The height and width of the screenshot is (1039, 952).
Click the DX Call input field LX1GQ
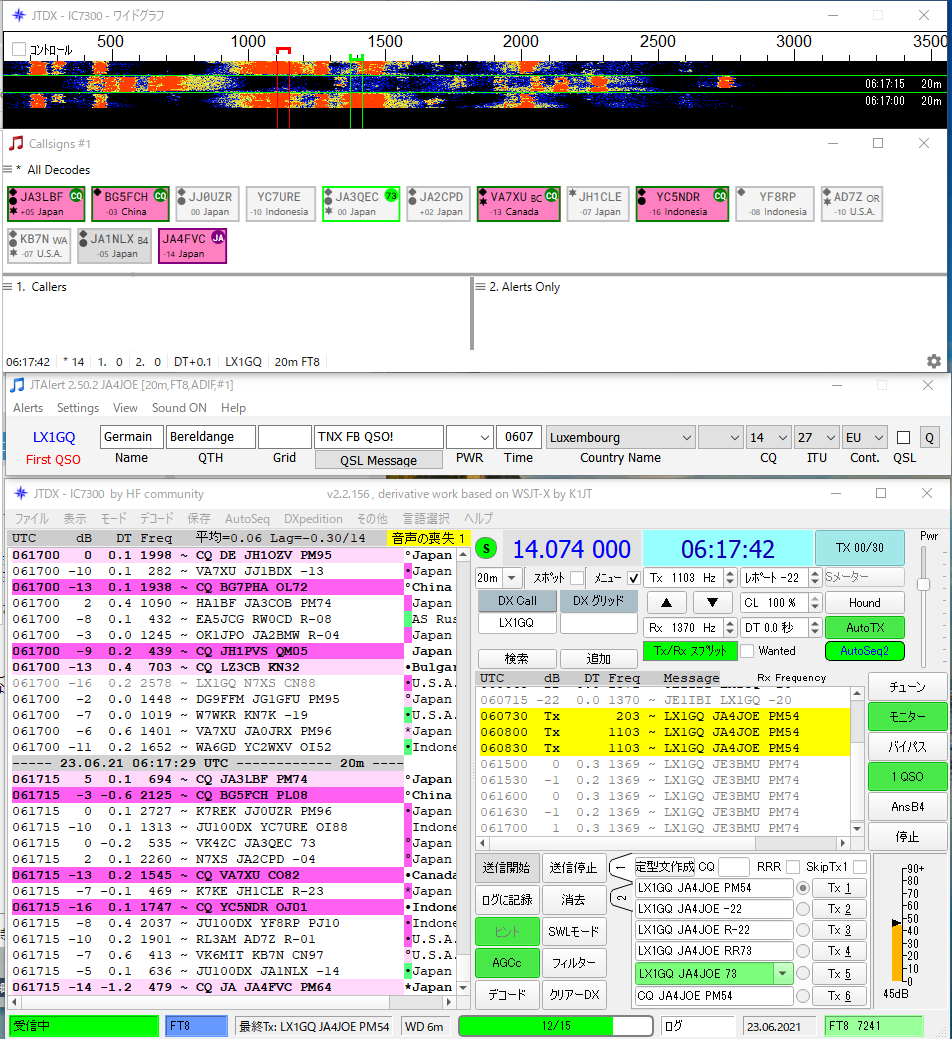(517, 623)
